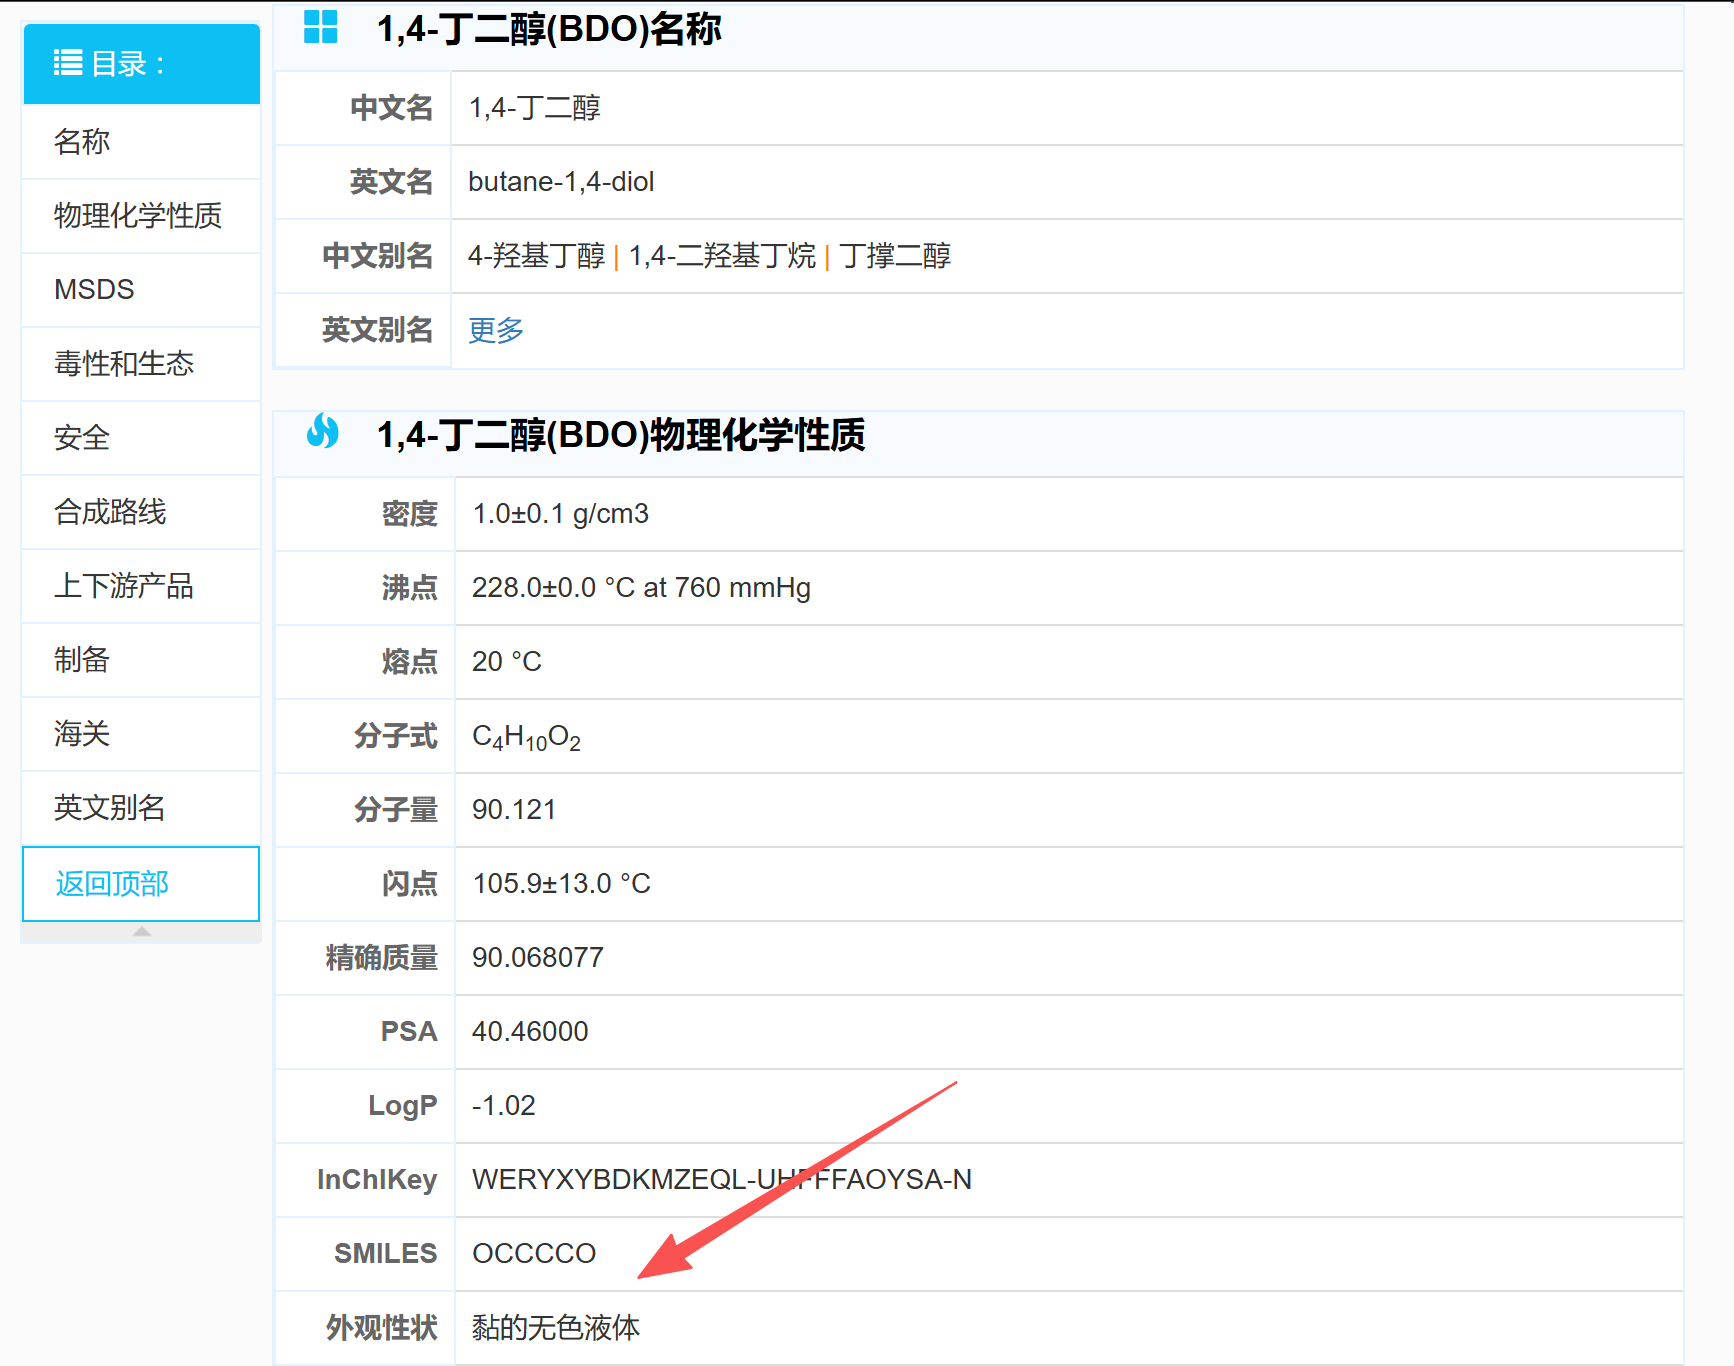Screen dimensions: 1734x1366
Task: Jump to the 海关 section
Action: click(82, 734)
